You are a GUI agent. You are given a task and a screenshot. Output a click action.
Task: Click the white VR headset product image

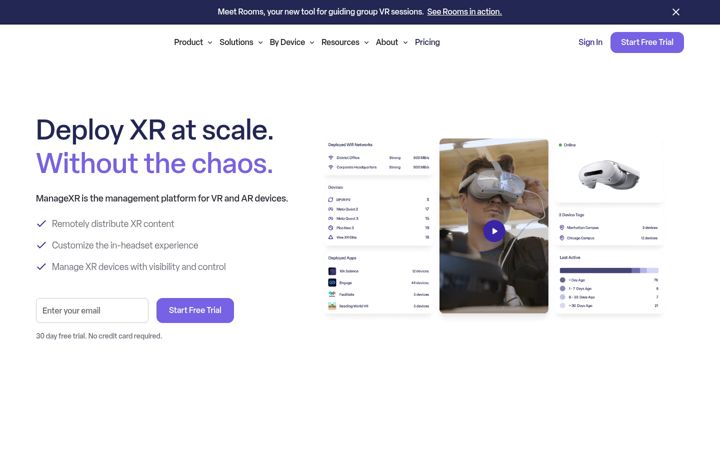[608, 174]
